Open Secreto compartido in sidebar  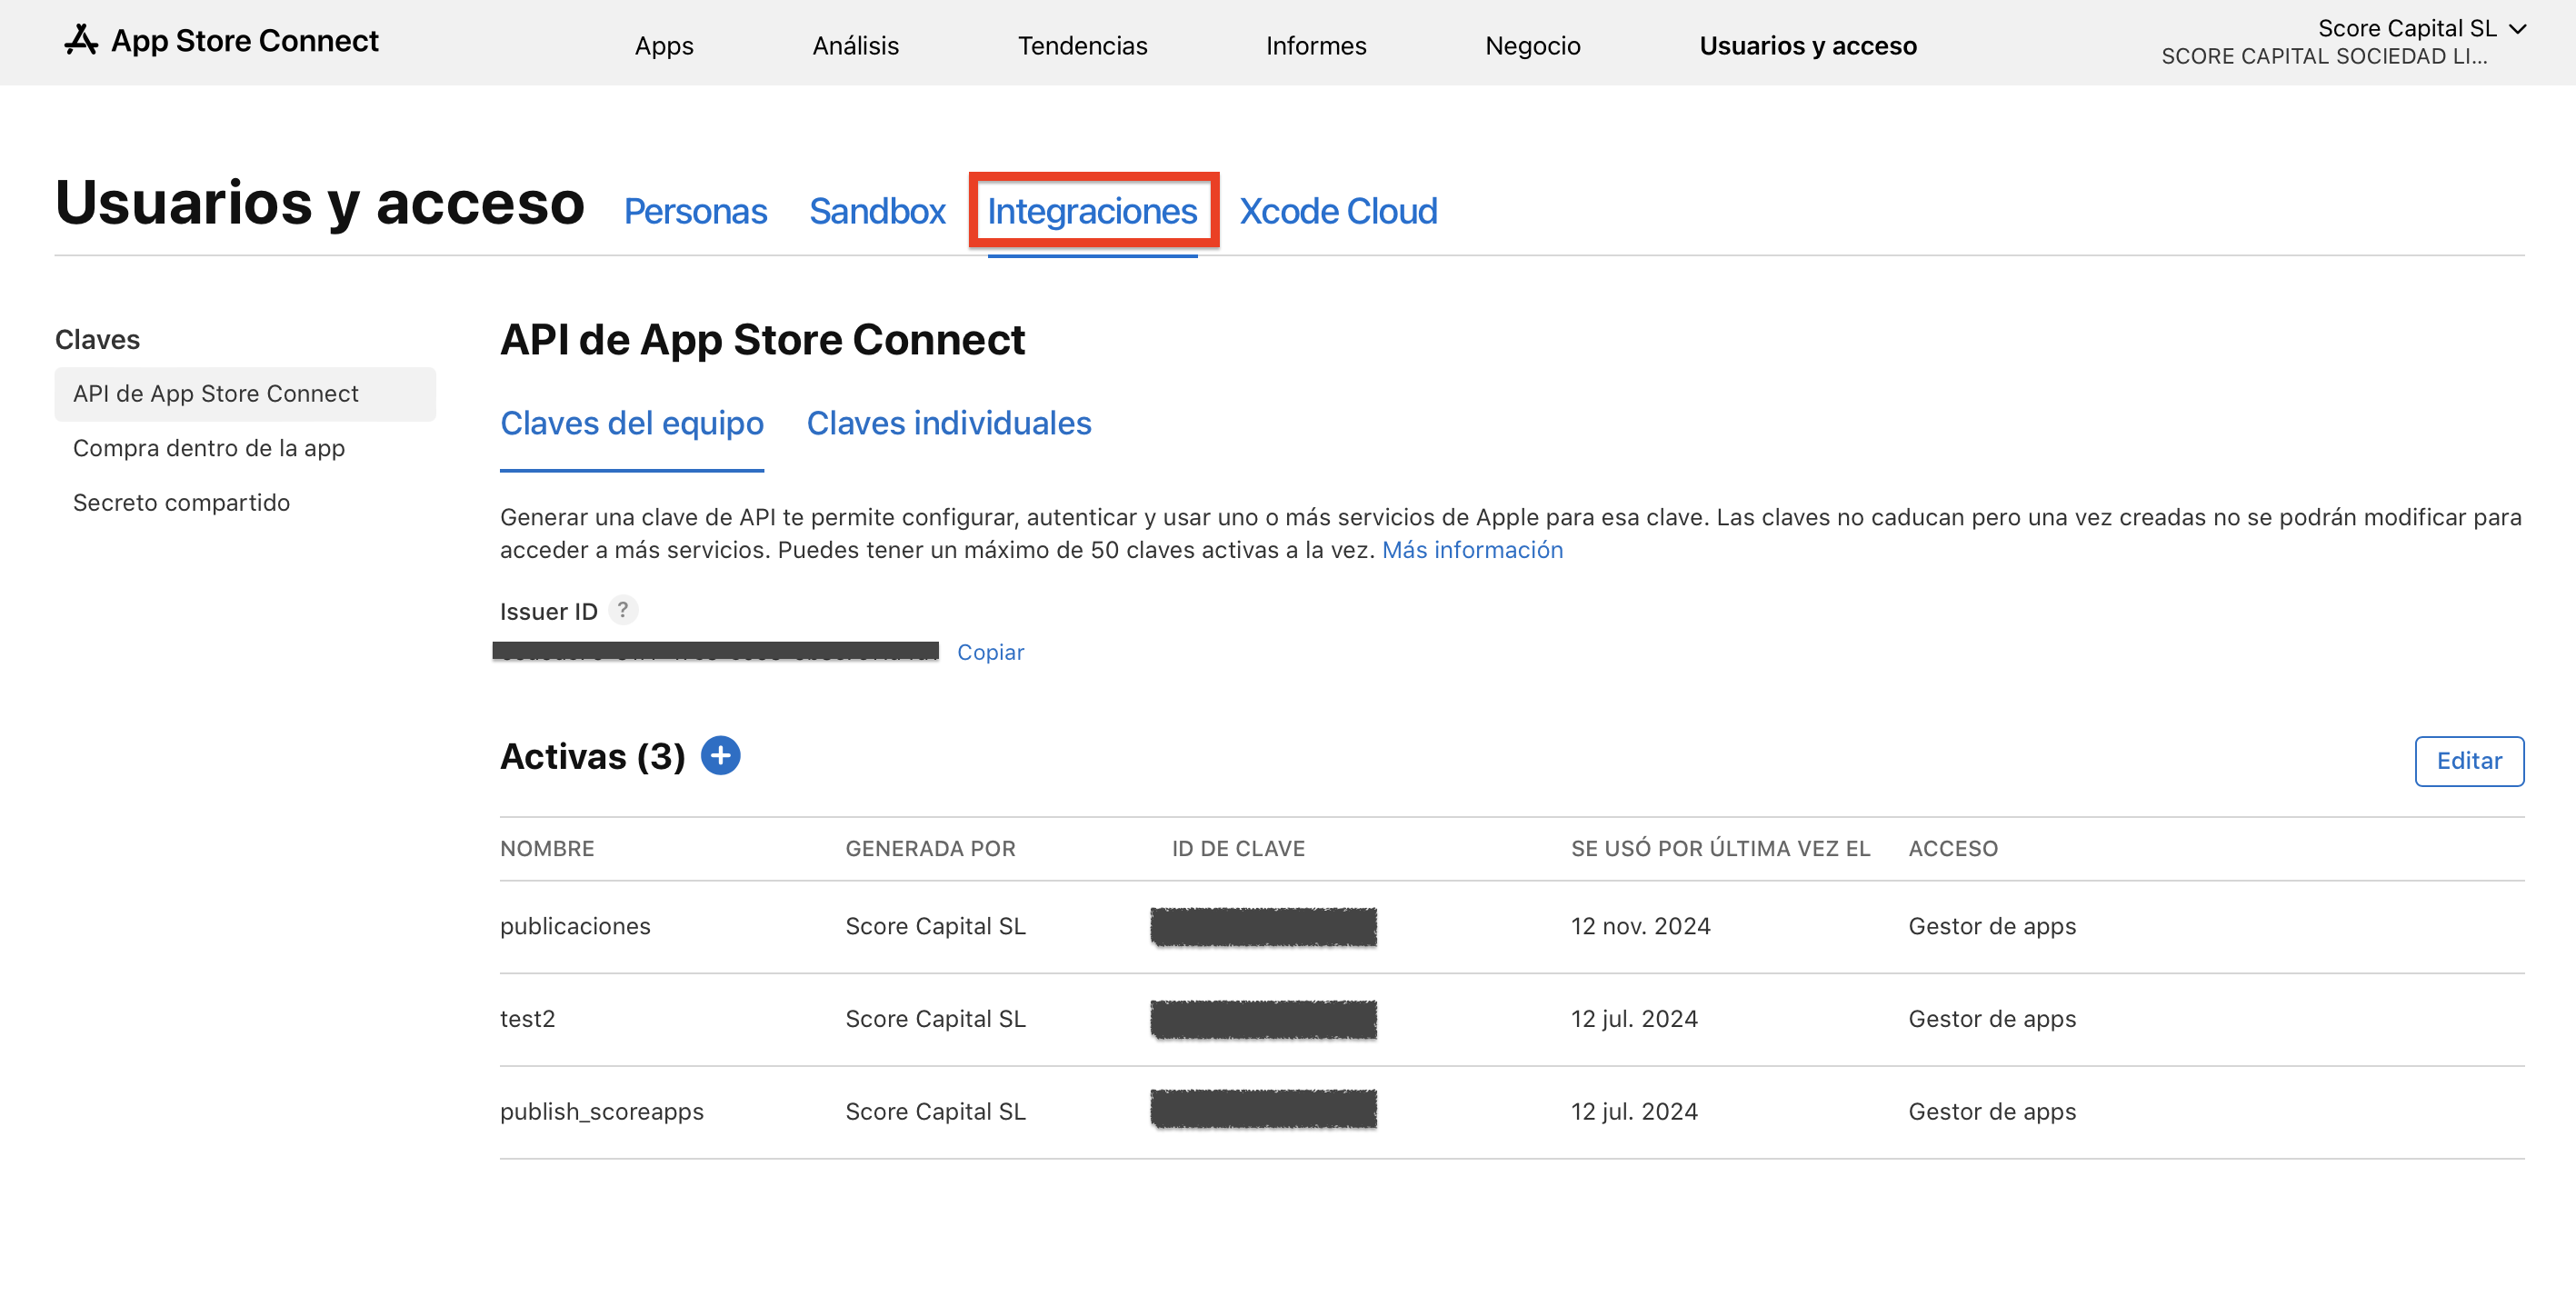coord(181,502)
